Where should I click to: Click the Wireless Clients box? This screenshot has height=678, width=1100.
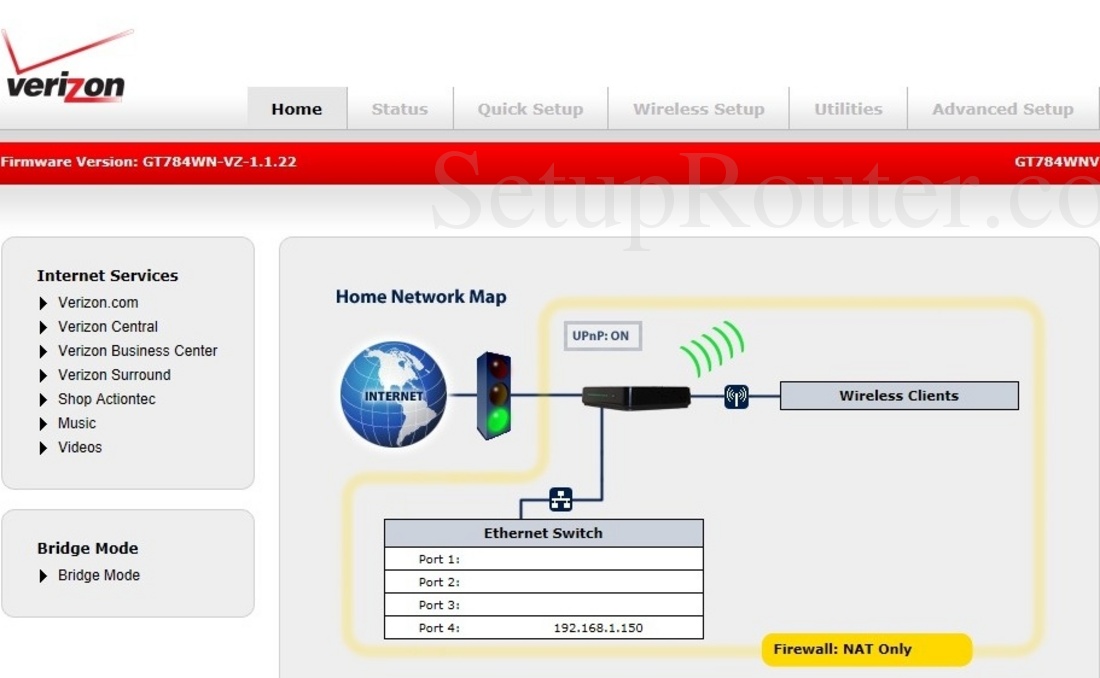point(898,395)
